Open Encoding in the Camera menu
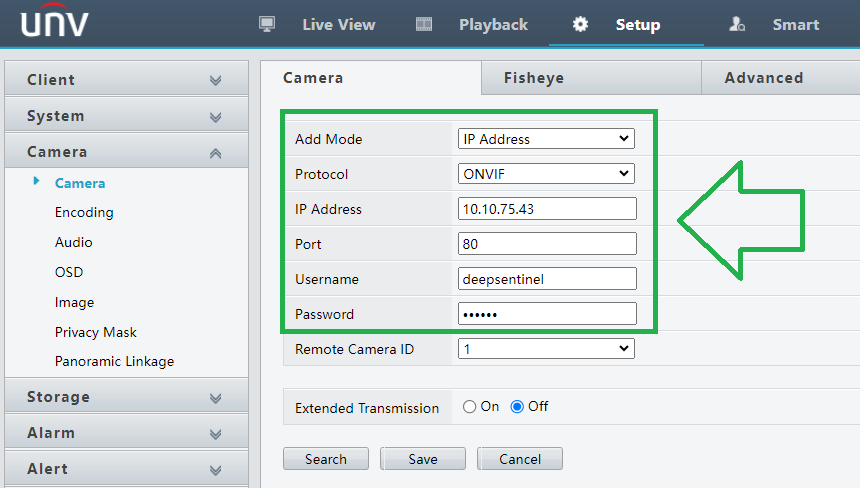860x488 pixels. coord(84,212)
